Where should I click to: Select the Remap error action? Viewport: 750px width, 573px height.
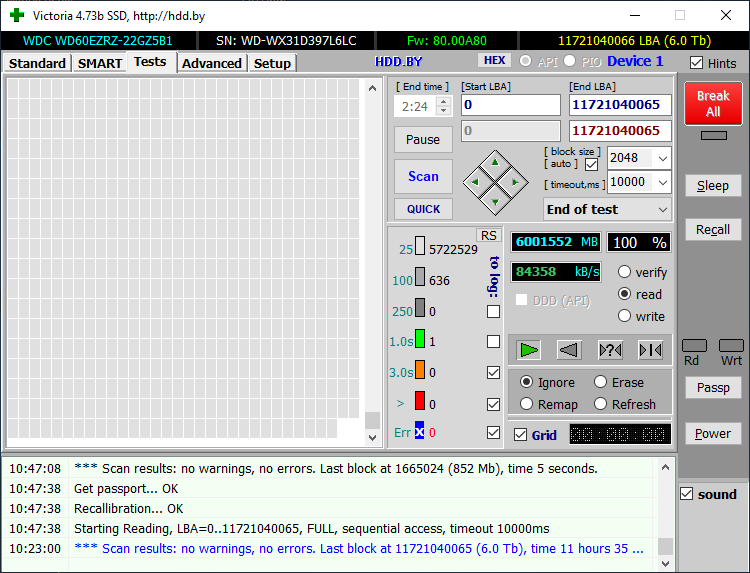(527, 404)
